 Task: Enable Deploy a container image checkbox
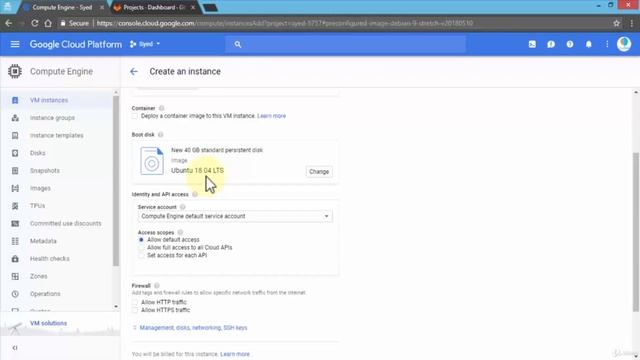click(x=135, y=116)
